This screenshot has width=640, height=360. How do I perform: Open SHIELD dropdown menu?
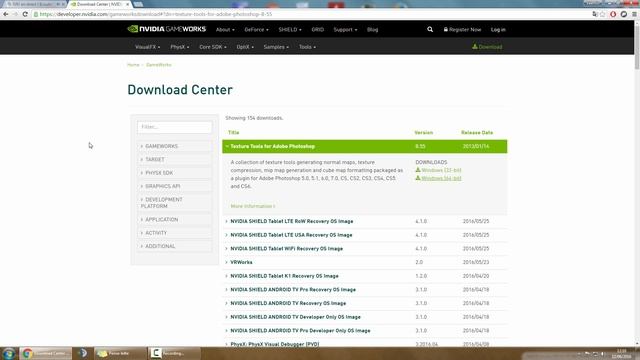[x=290, y=30]
